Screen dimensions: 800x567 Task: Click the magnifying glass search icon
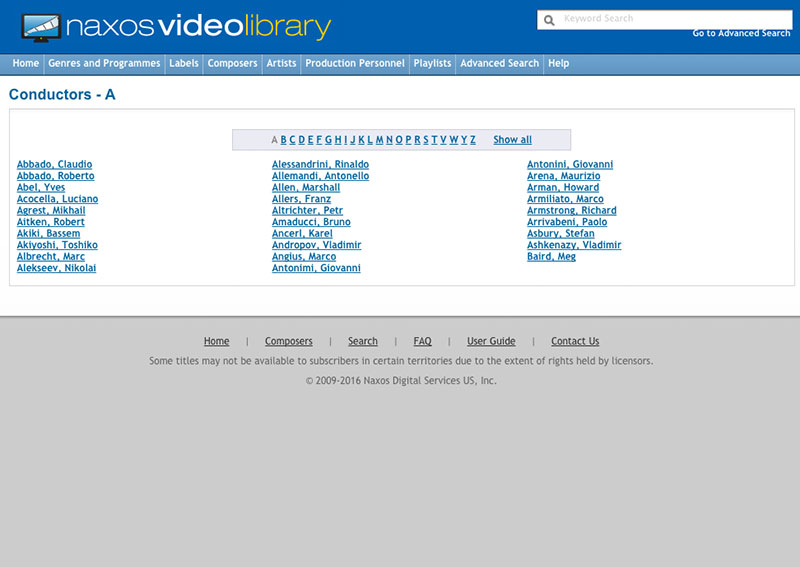click(x=549, y=19)
